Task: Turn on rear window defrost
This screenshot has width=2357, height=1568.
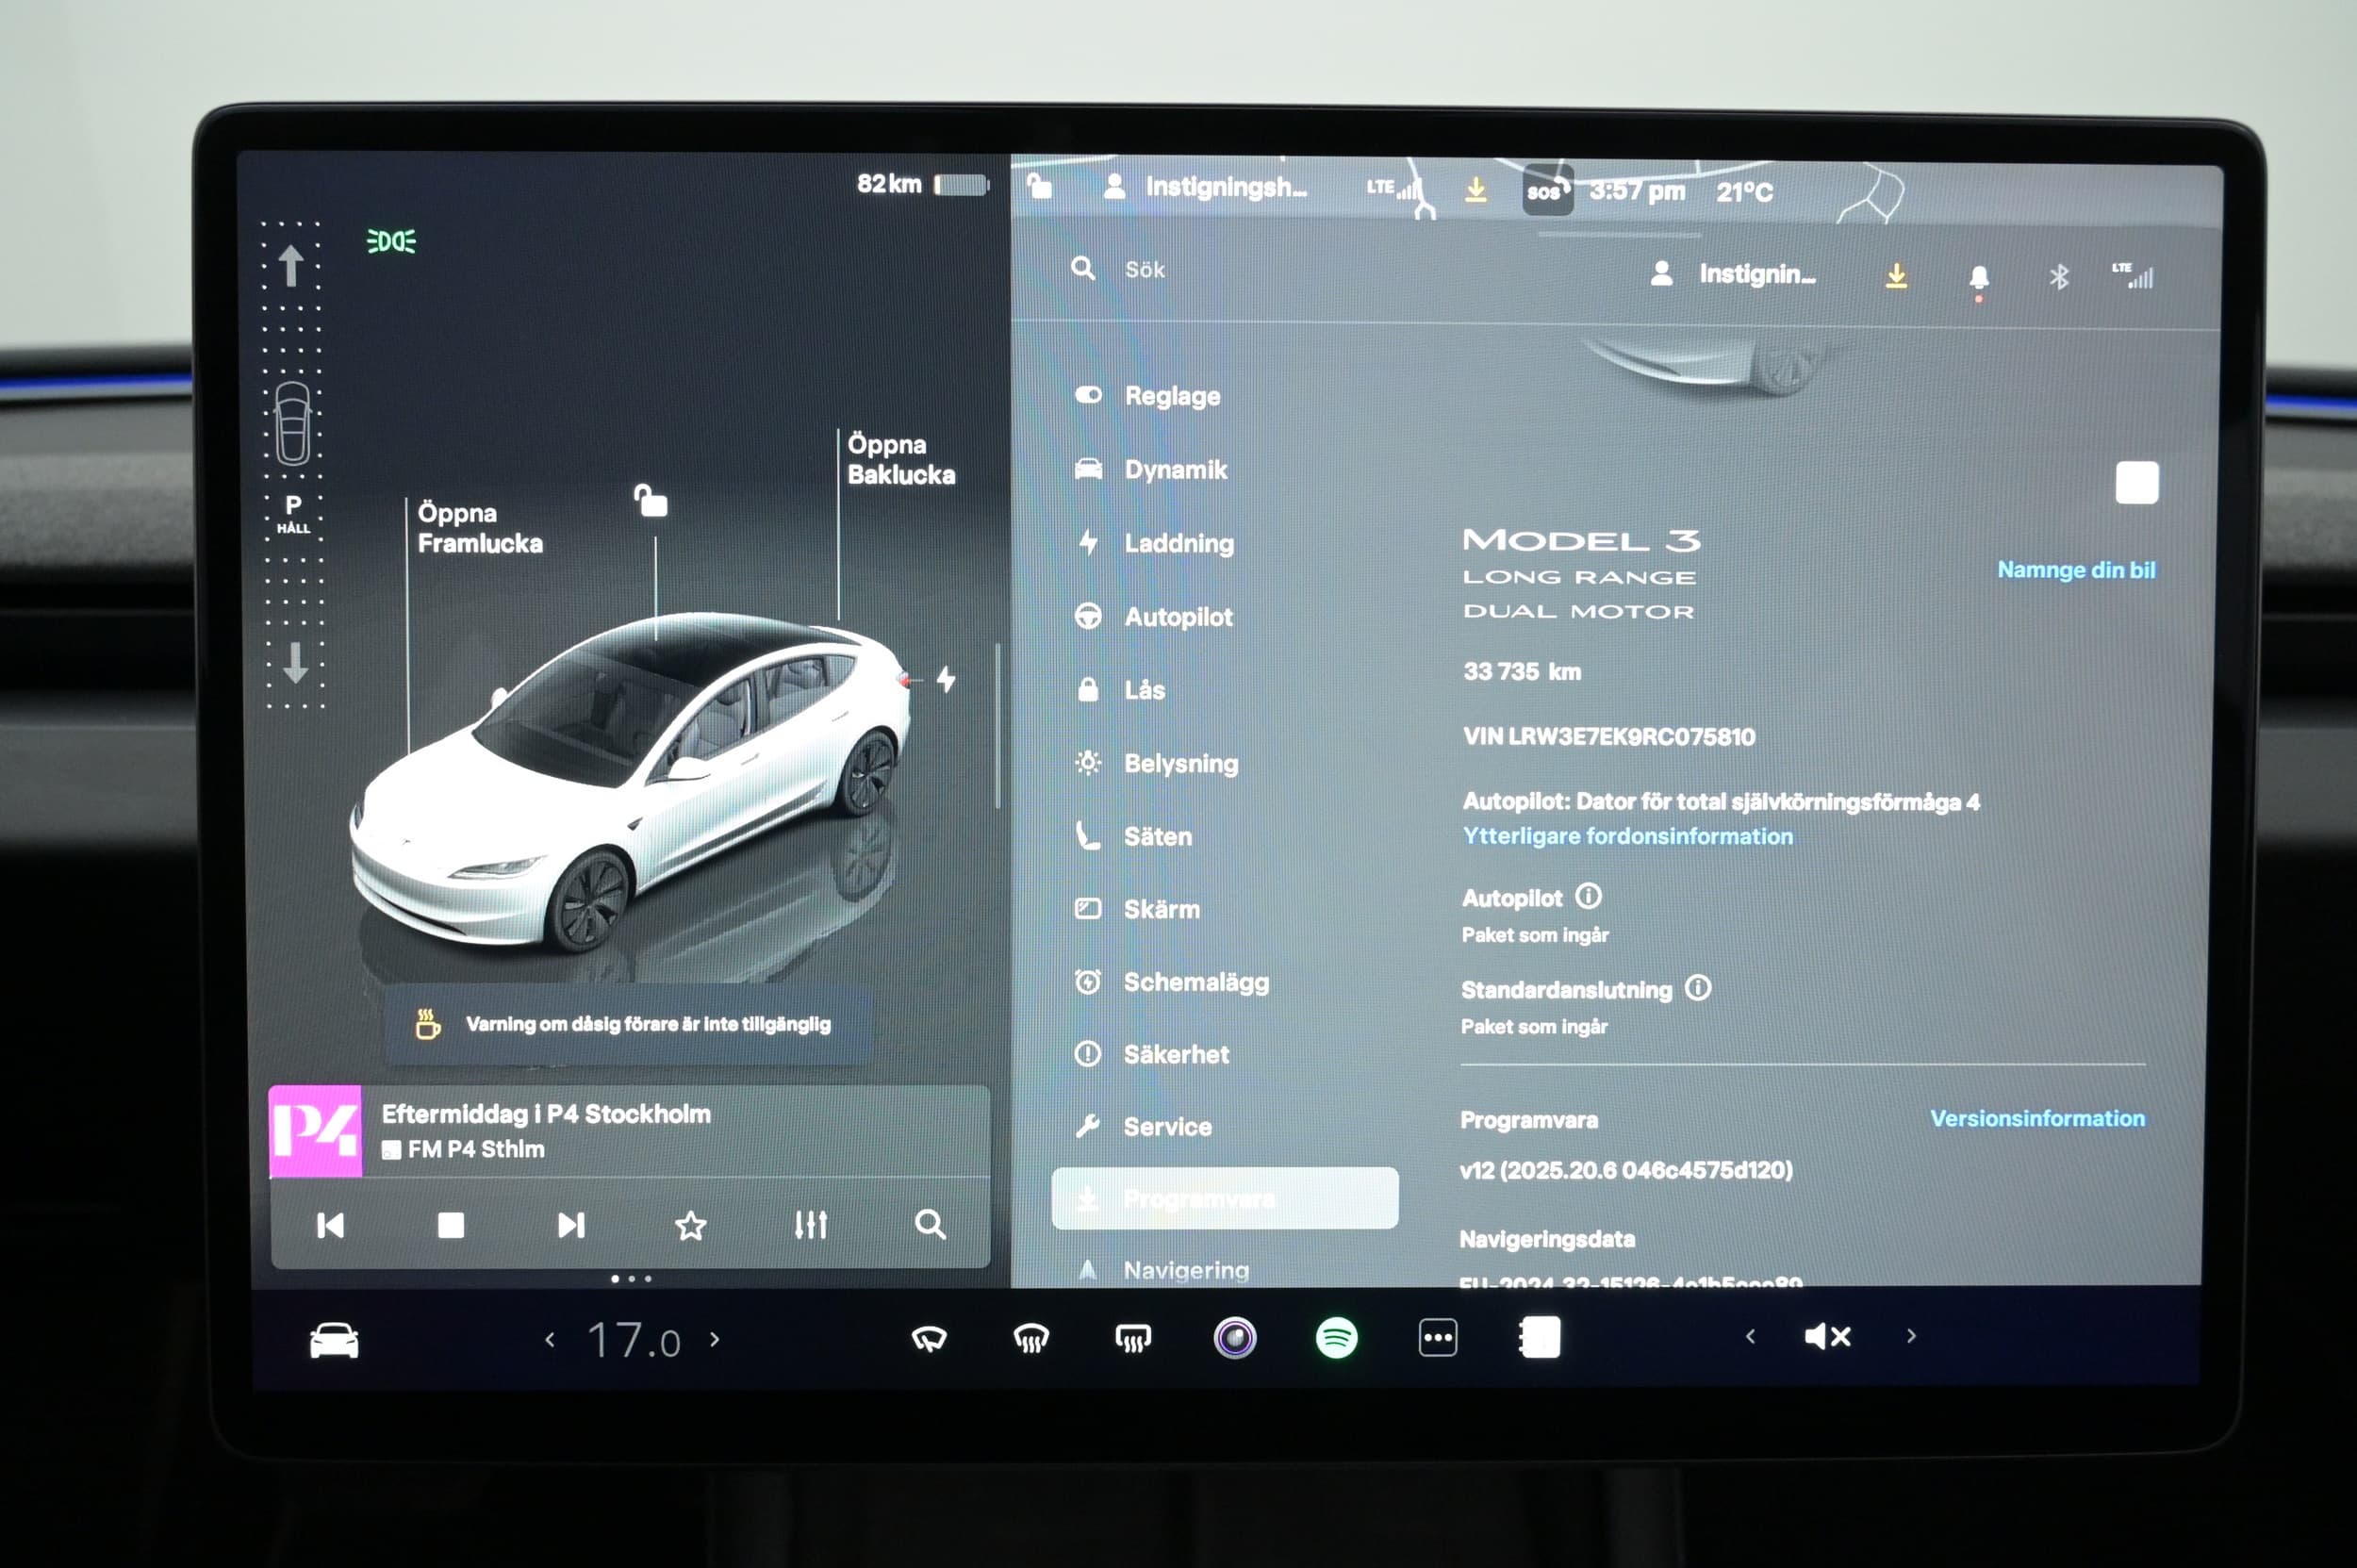Action: [x=1133, y=1338]
